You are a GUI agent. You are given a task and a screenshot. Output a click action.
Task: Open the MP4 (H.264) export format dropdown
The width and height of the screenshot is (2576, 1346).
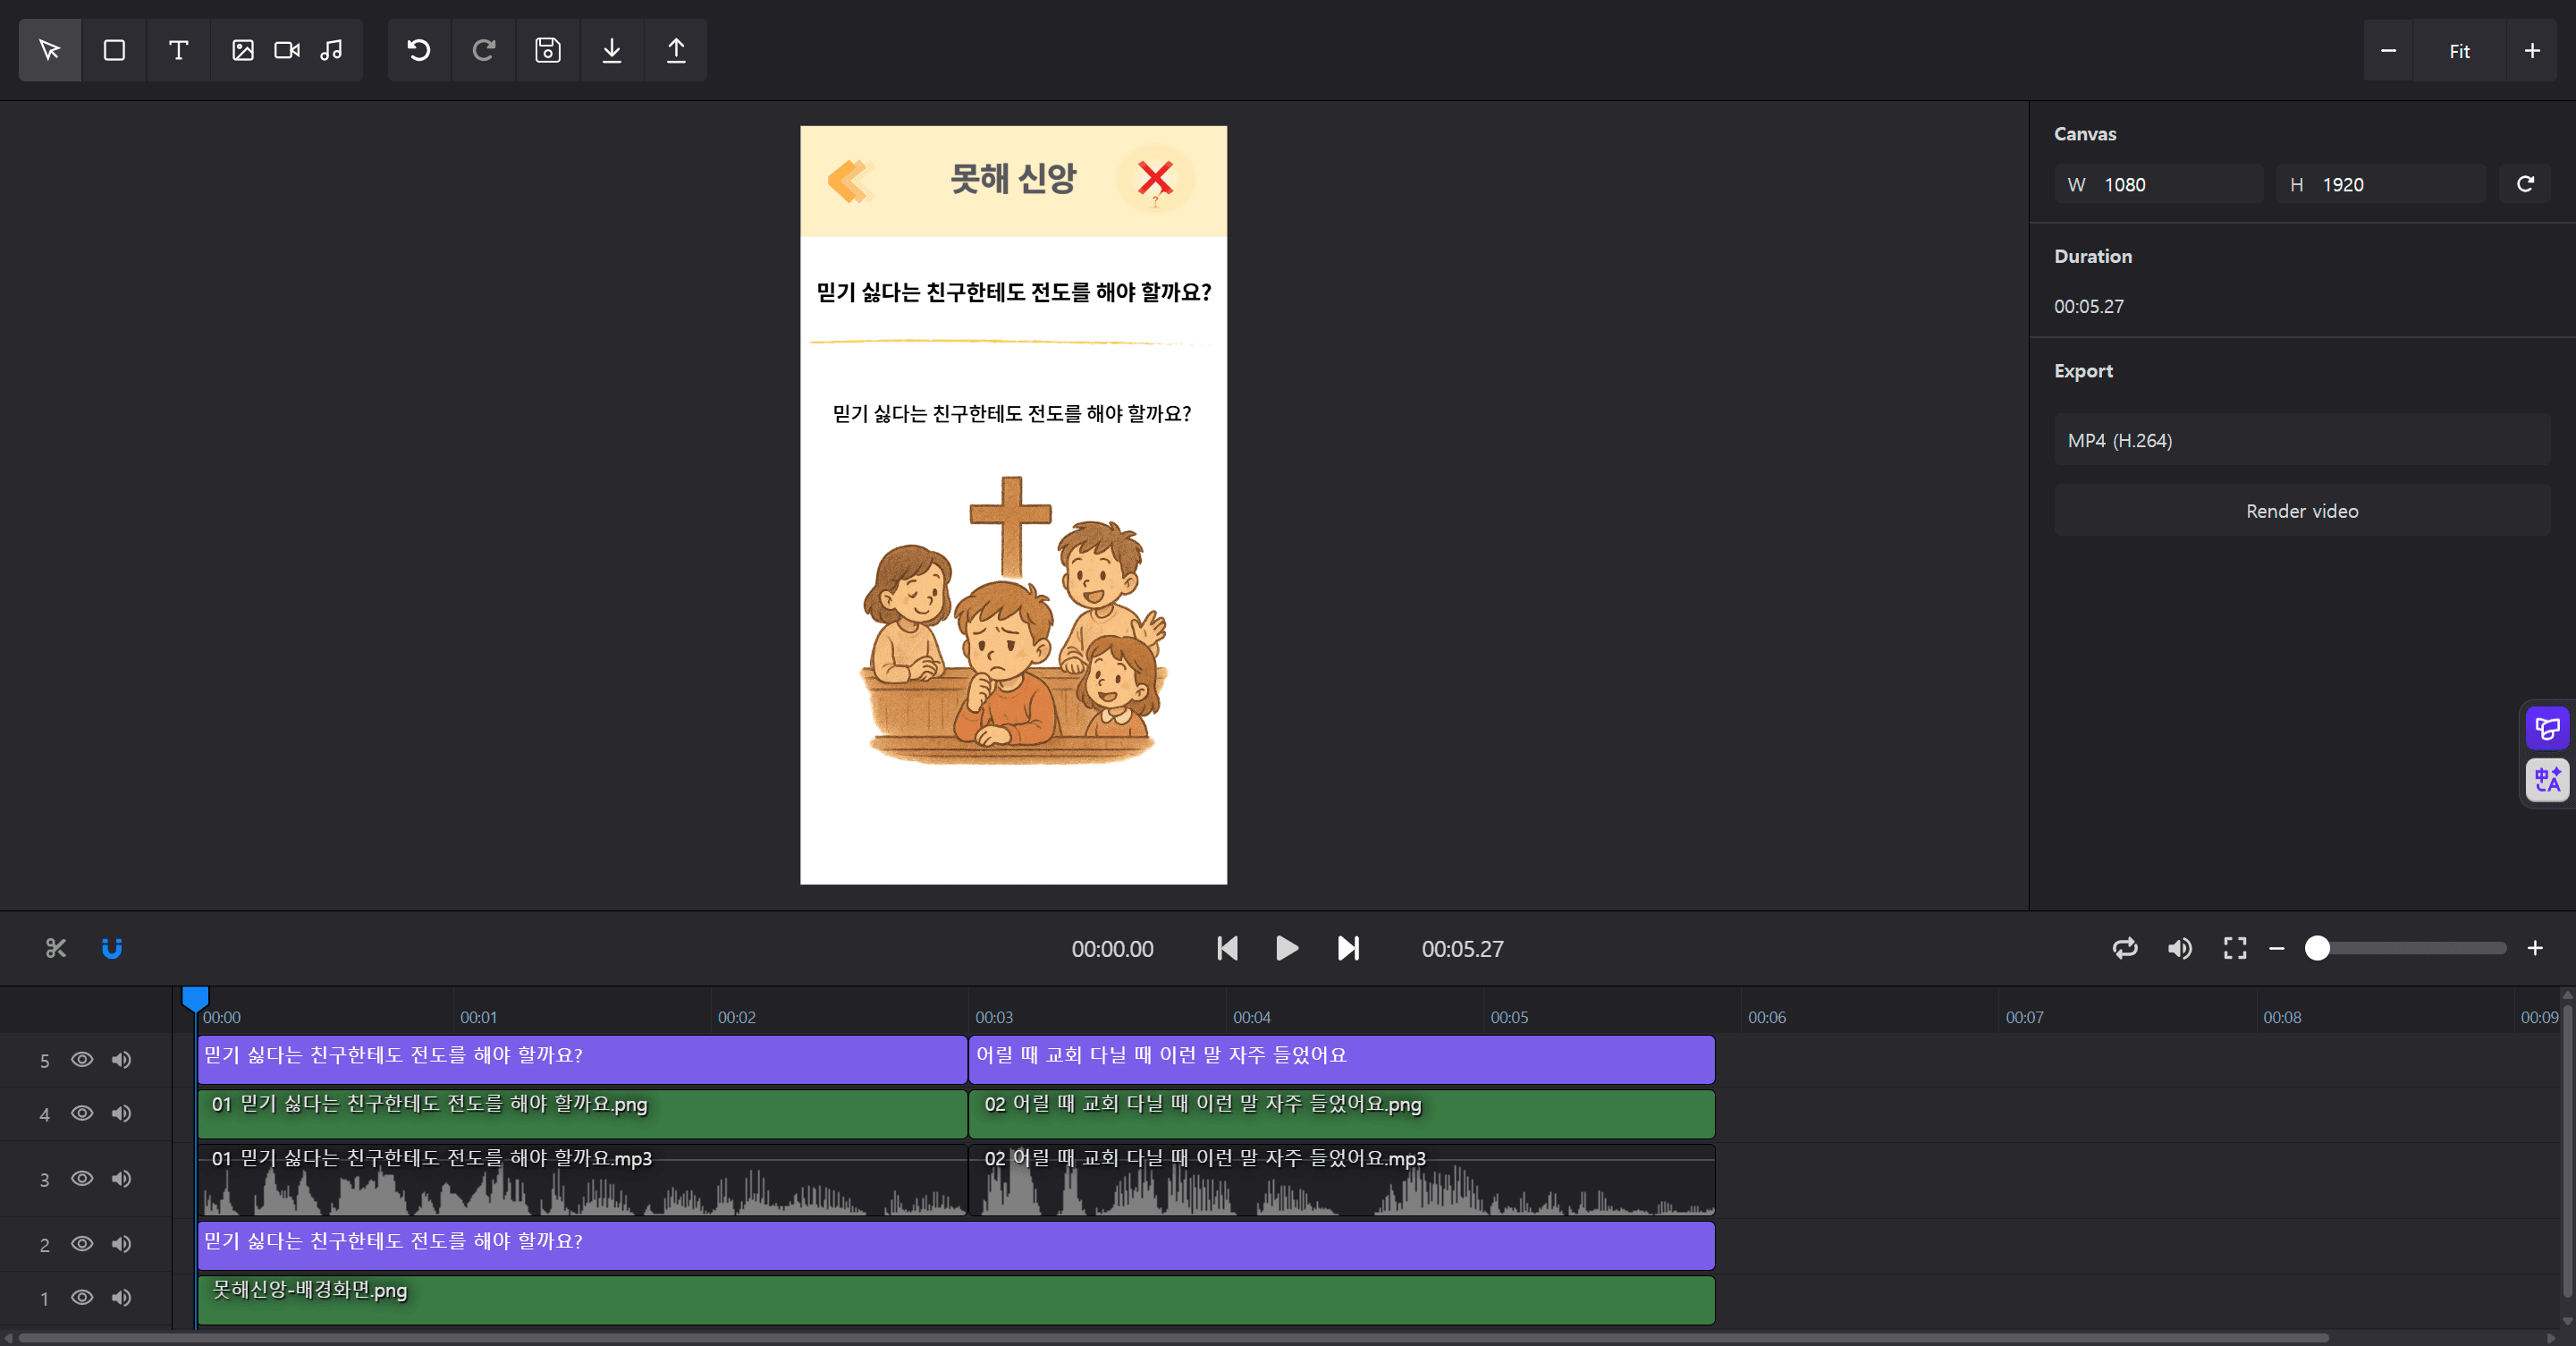click(2301, 440)
